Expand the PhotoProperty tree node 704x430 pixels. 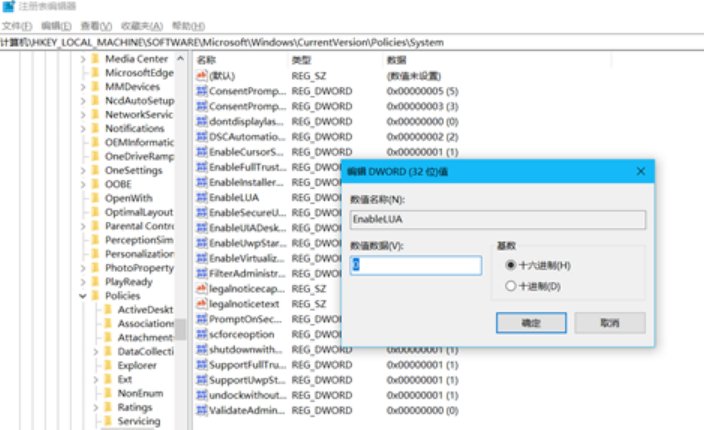pyautogui.click(x=83, y=268)
